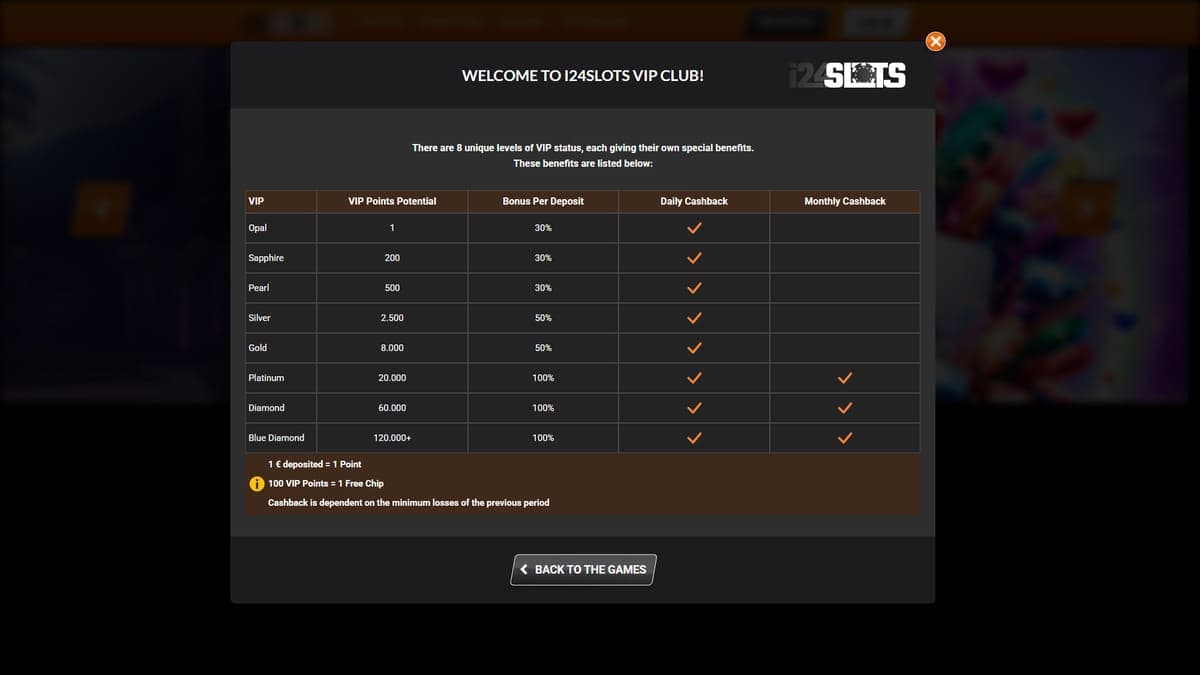Click the Diamond daily cashback checkmark
Screen dimensions: 1200x675
(694, 408)
